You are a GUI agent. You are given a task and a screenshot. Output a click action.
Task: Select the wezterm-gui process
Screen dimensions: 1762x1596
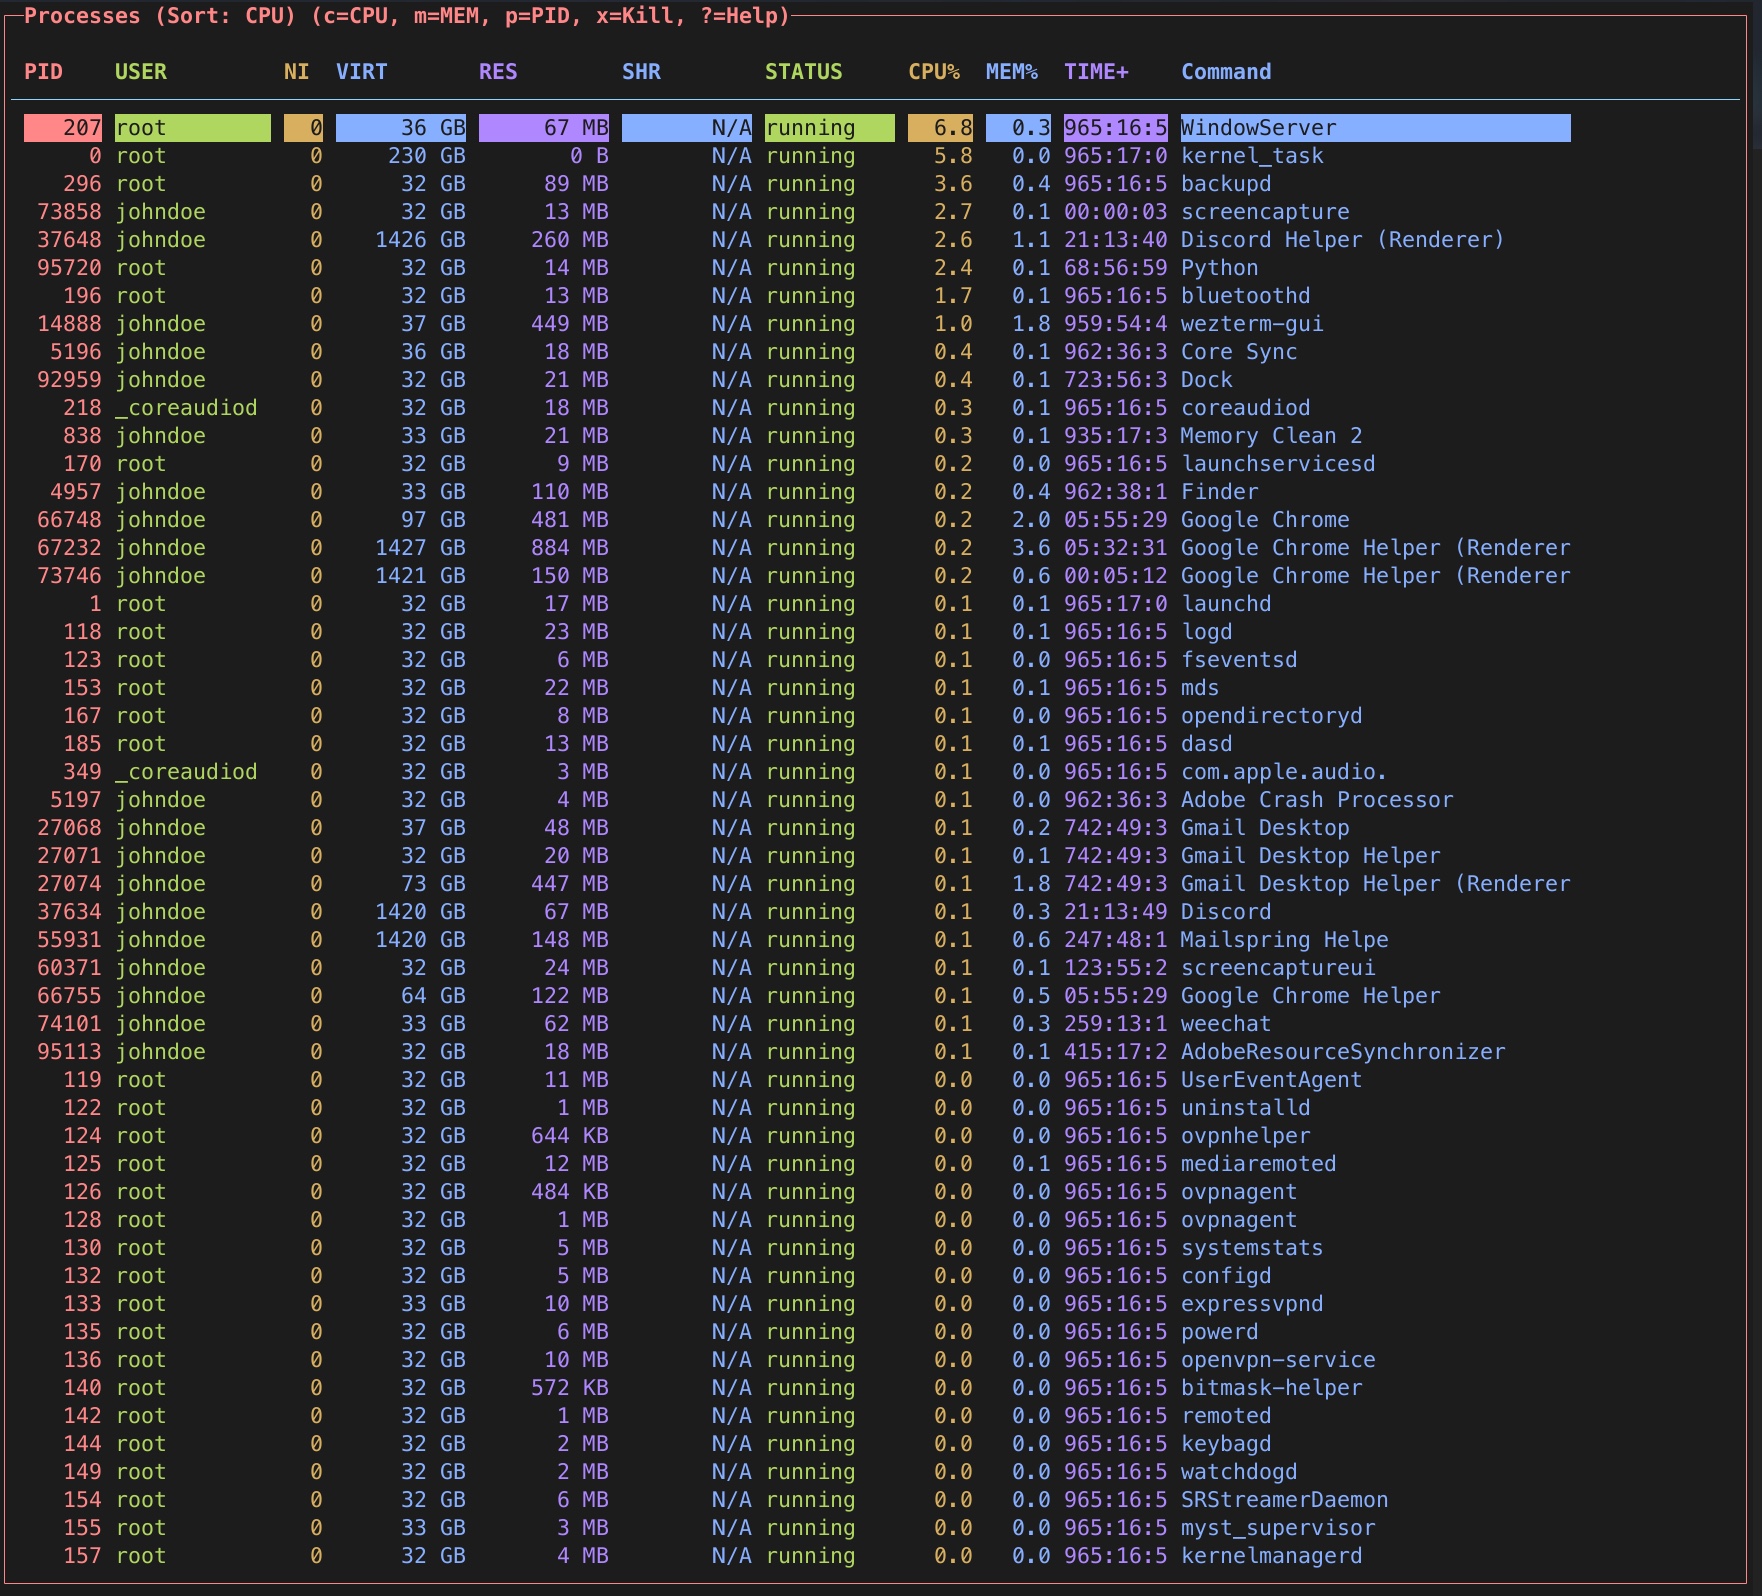[797, 324]
